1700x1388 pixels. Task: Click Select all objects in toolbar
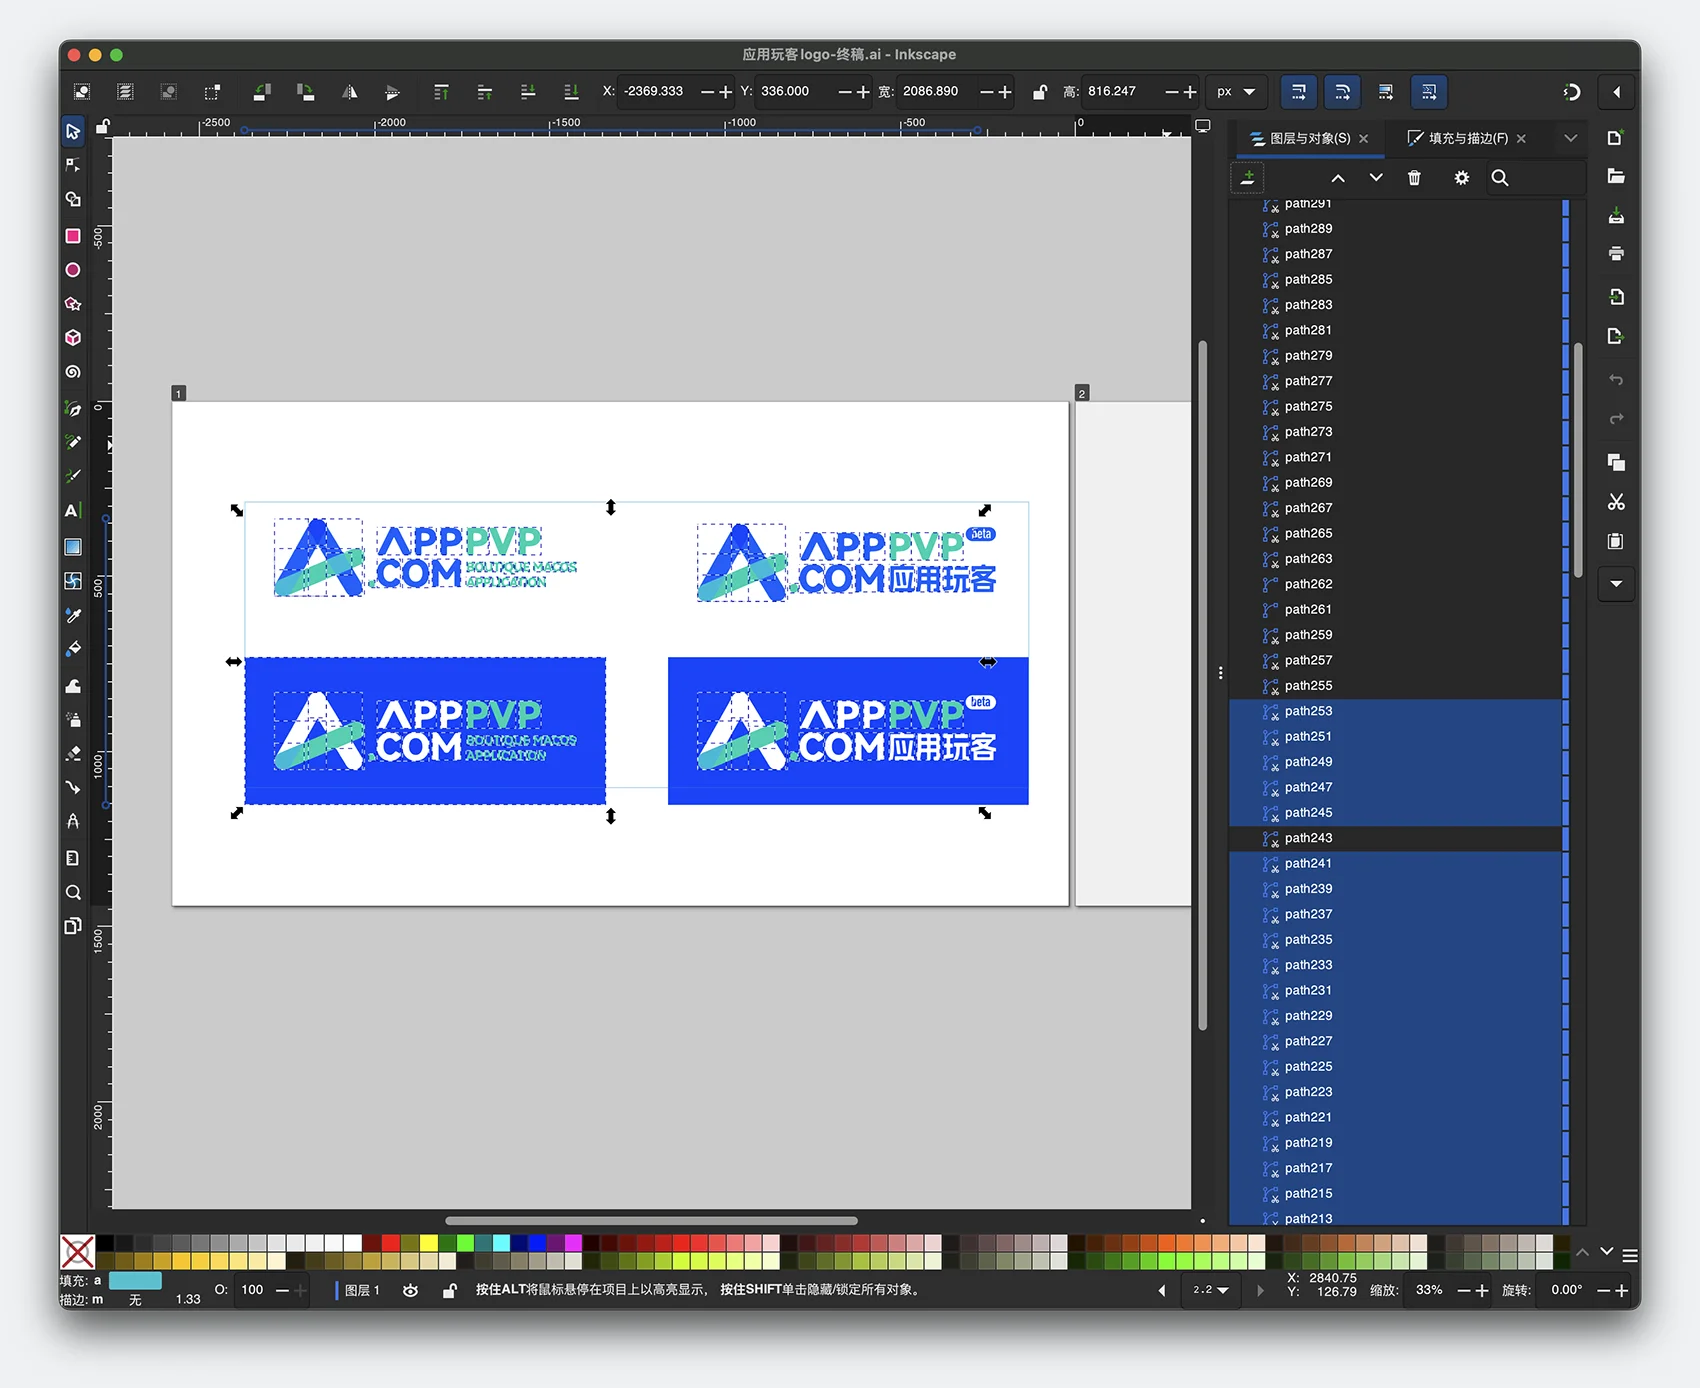tap(82, 92)
